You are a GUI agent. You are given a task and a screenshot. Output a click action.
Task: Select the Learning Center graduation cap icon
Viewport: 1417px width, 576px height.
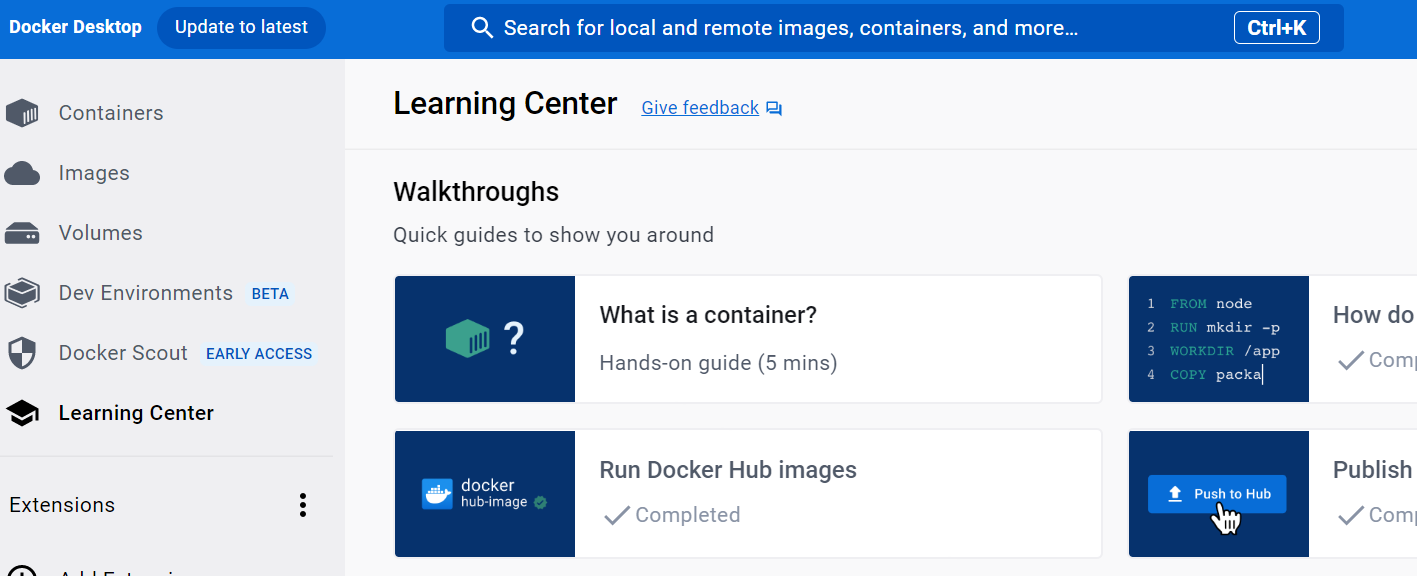click(x=22, y=412)
